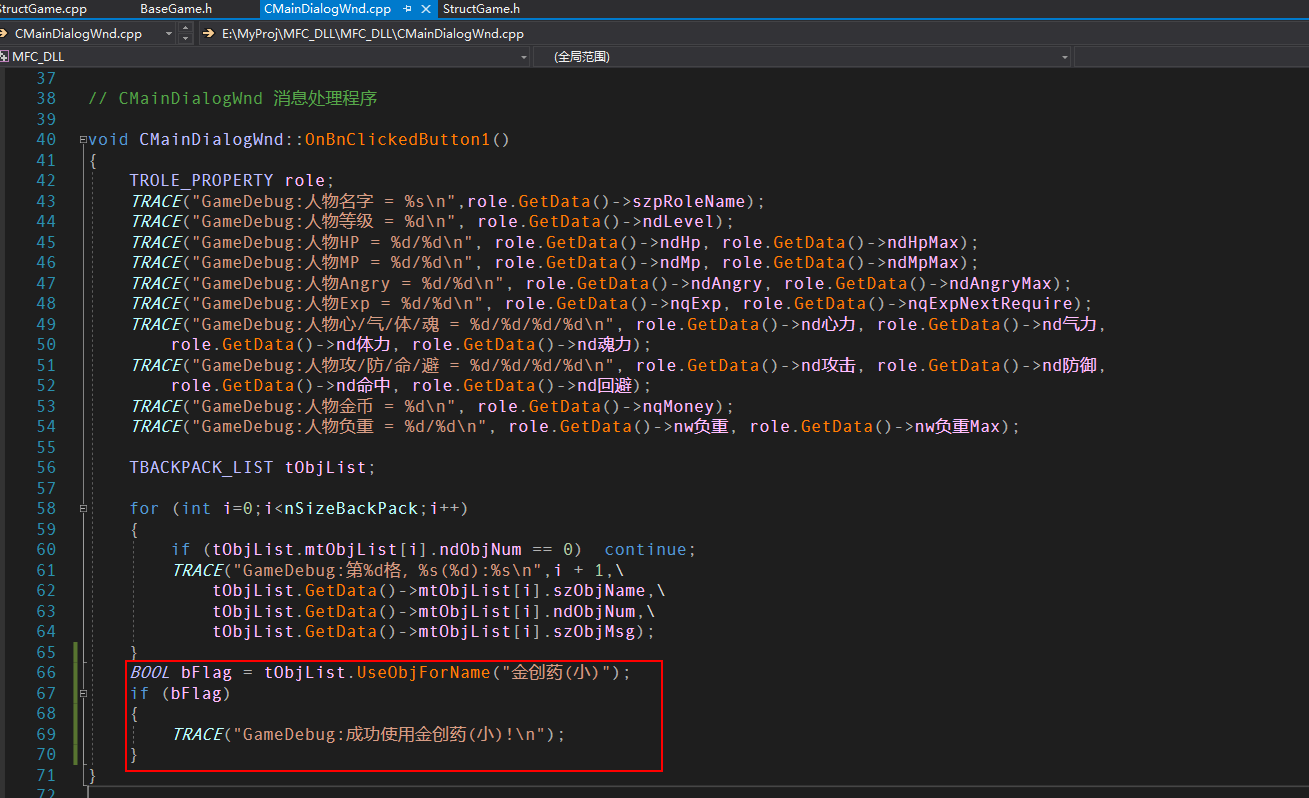
Task: Click UseObjForName on line 66
Action: [x=423, y=672]
